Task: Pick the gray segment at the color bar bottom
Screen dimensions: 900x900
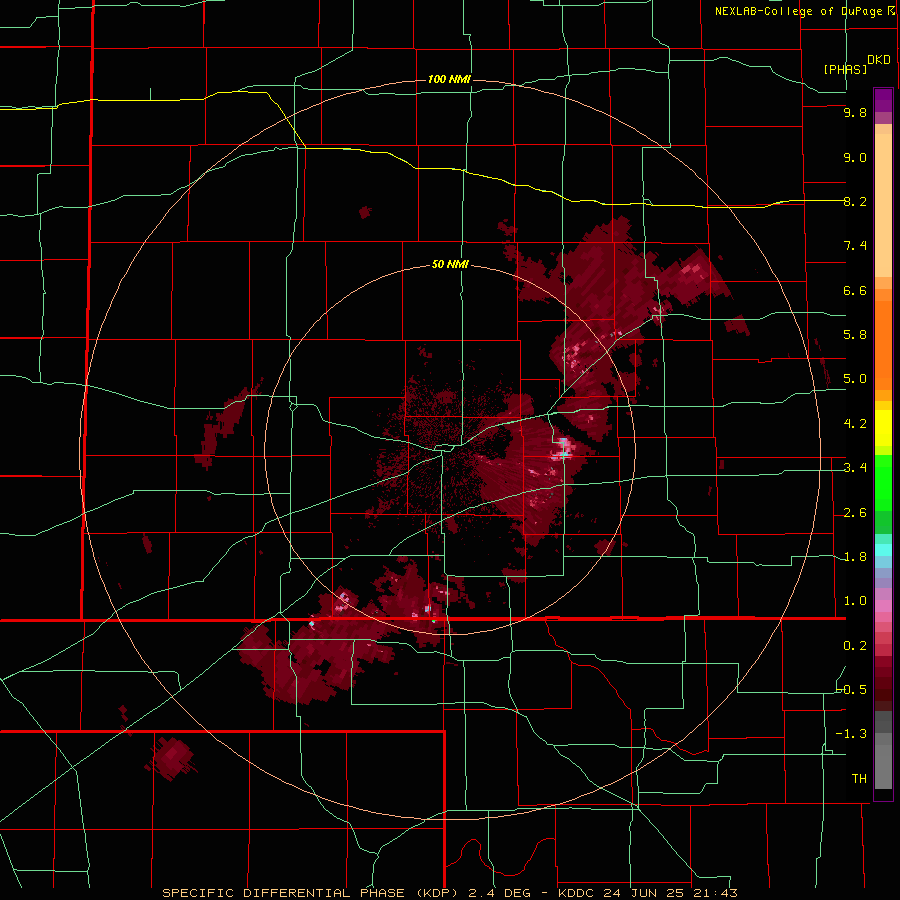Action: click(883, 766)
